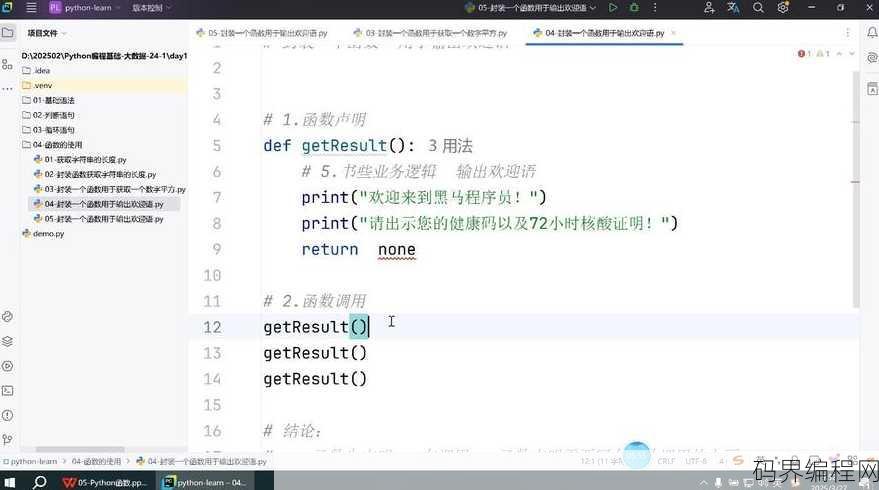Select the project root path D:\202502 row
The image size is (879, 490).
pos(104,56)
